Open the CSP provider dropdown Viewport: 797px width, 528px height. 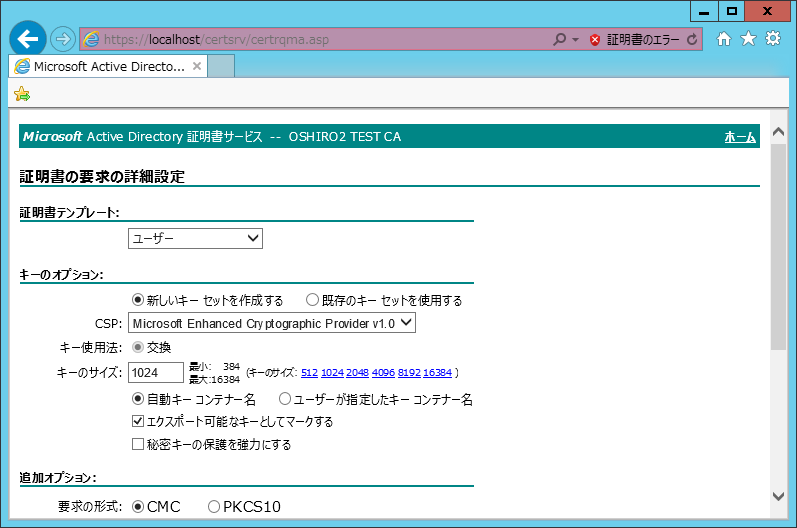click(271, 323)
